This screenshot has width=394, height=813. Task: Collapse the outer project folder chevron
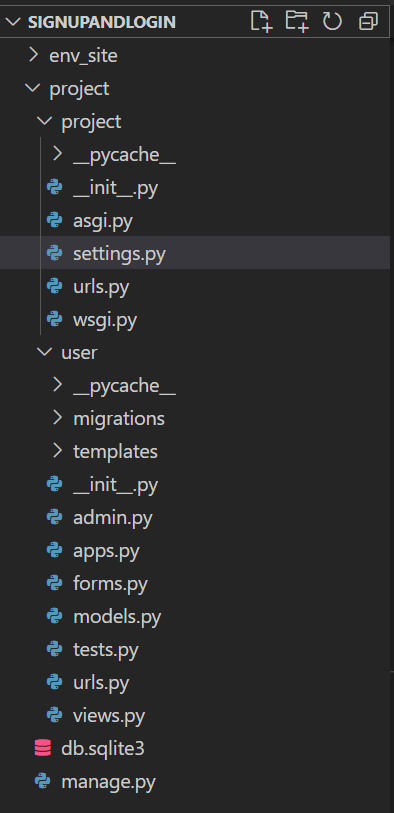[34, 88]
